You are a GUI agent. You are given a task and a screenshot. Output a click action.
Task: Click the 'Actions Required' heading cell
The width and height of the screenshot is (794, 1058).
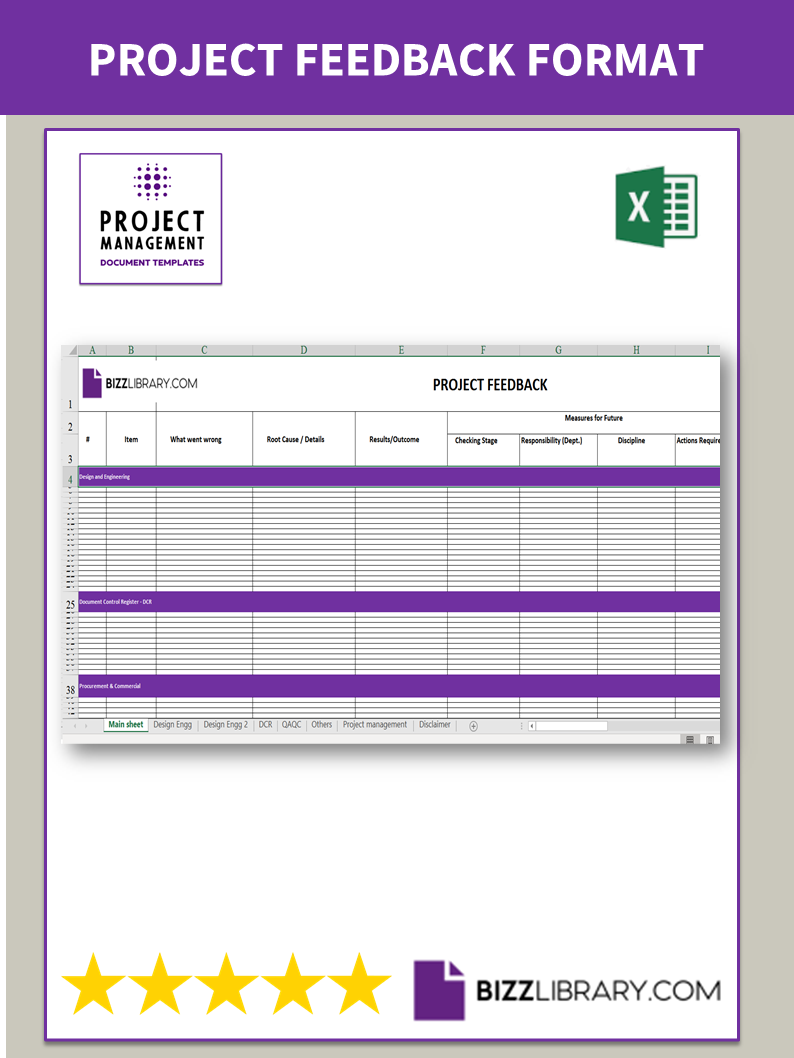coord(698,450)
